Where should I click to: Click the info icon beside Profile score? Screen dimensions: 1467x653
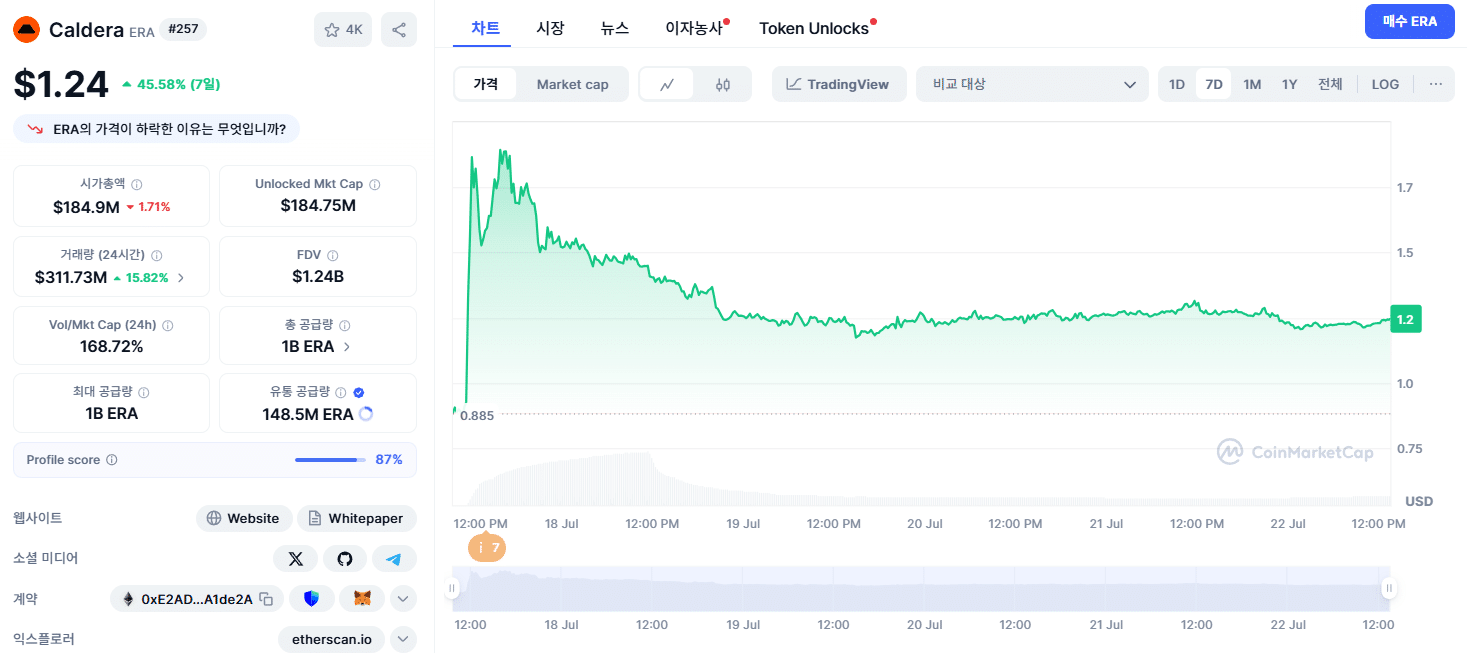tap(112, 460)
